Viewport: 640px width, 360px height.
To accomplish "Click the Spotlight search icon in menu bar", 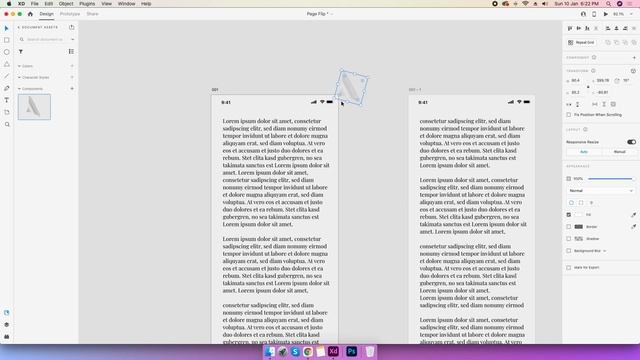I will point(609,4).
